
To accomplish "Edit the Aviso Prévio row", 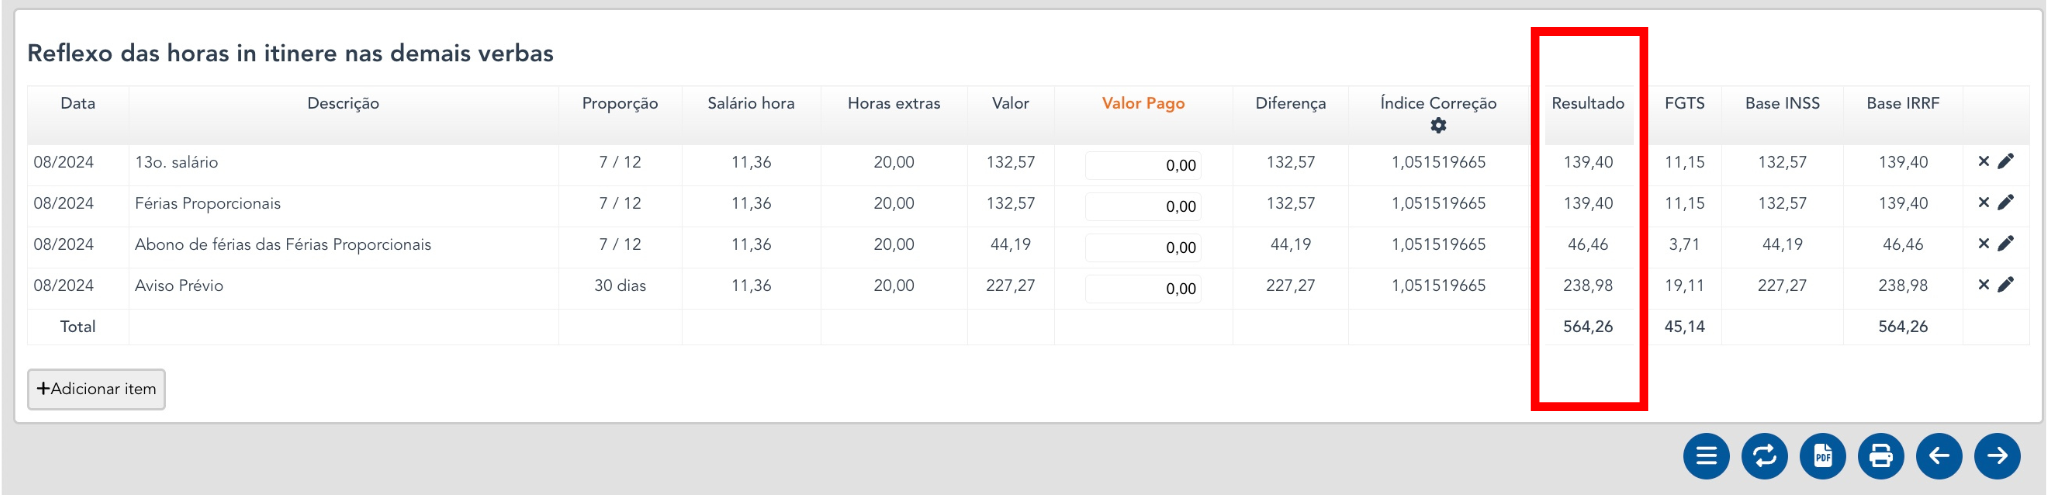I will pyautogui.click(x=2006, y=285).
